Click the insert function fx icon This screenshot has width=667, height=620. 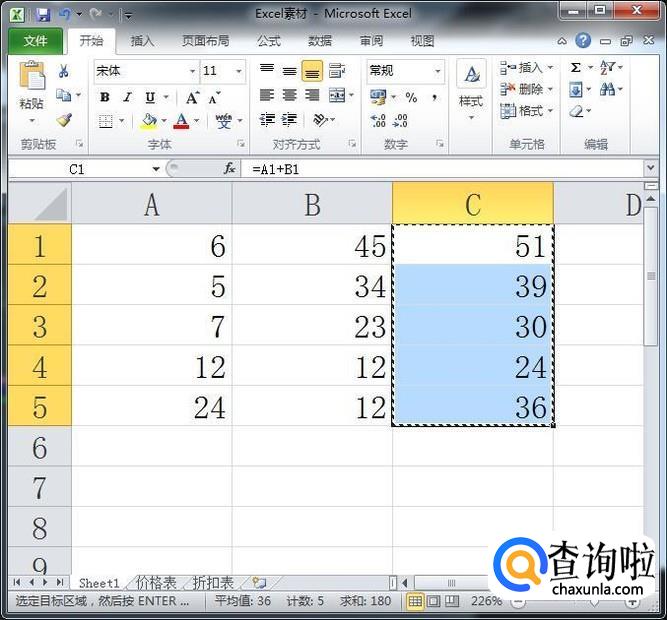click(x=230, y=169)
